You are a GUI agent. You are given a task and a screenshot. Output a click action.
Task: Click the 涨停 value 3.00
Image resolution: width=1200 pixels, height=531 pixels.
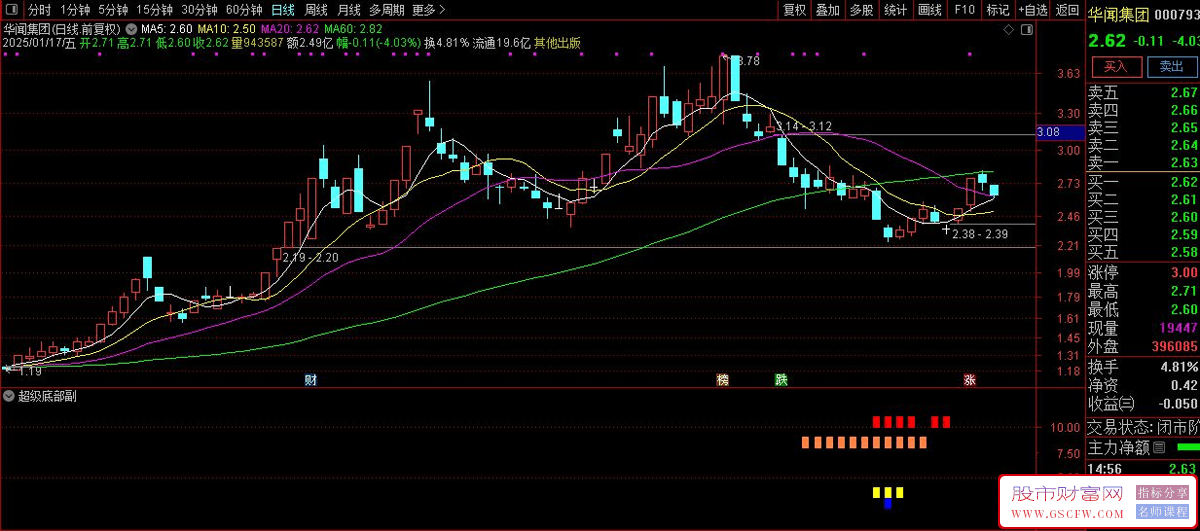[1184, 273]
